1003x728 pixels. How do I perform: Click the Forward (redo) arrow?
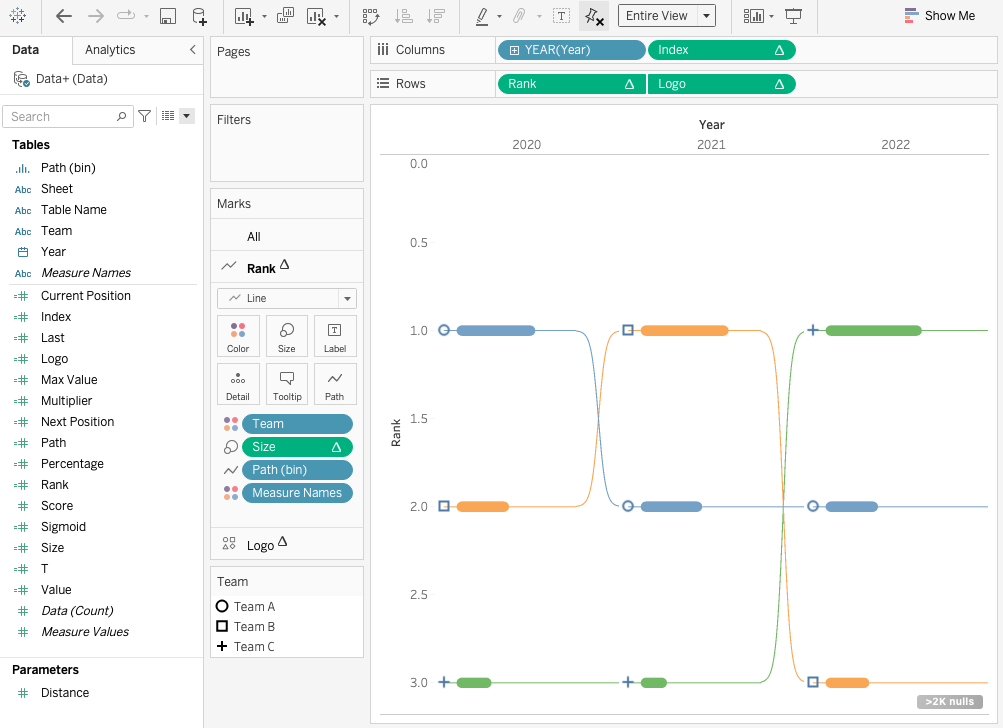click(95, 16)
